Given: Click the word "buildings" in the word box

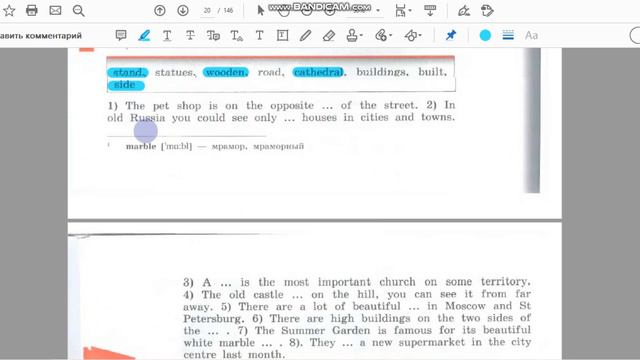Looking at the screenshot, I should point(382,72).
